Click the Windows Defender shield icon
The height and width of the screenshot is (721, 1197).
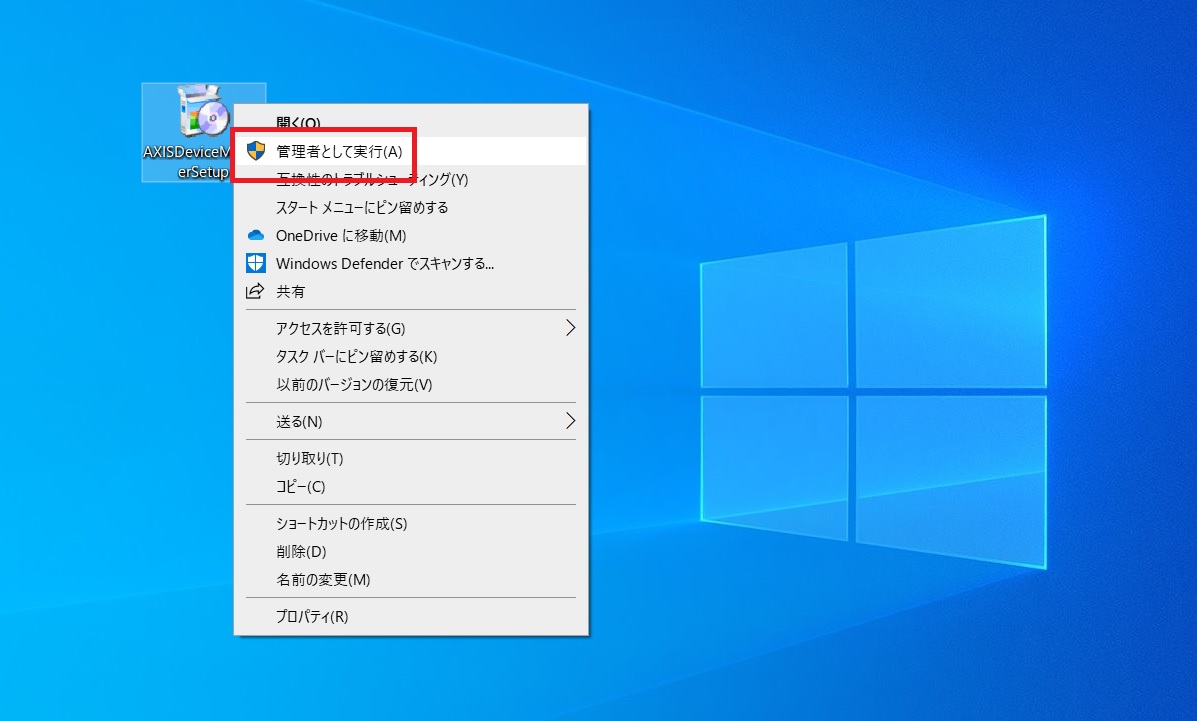(x=256, y=264)
